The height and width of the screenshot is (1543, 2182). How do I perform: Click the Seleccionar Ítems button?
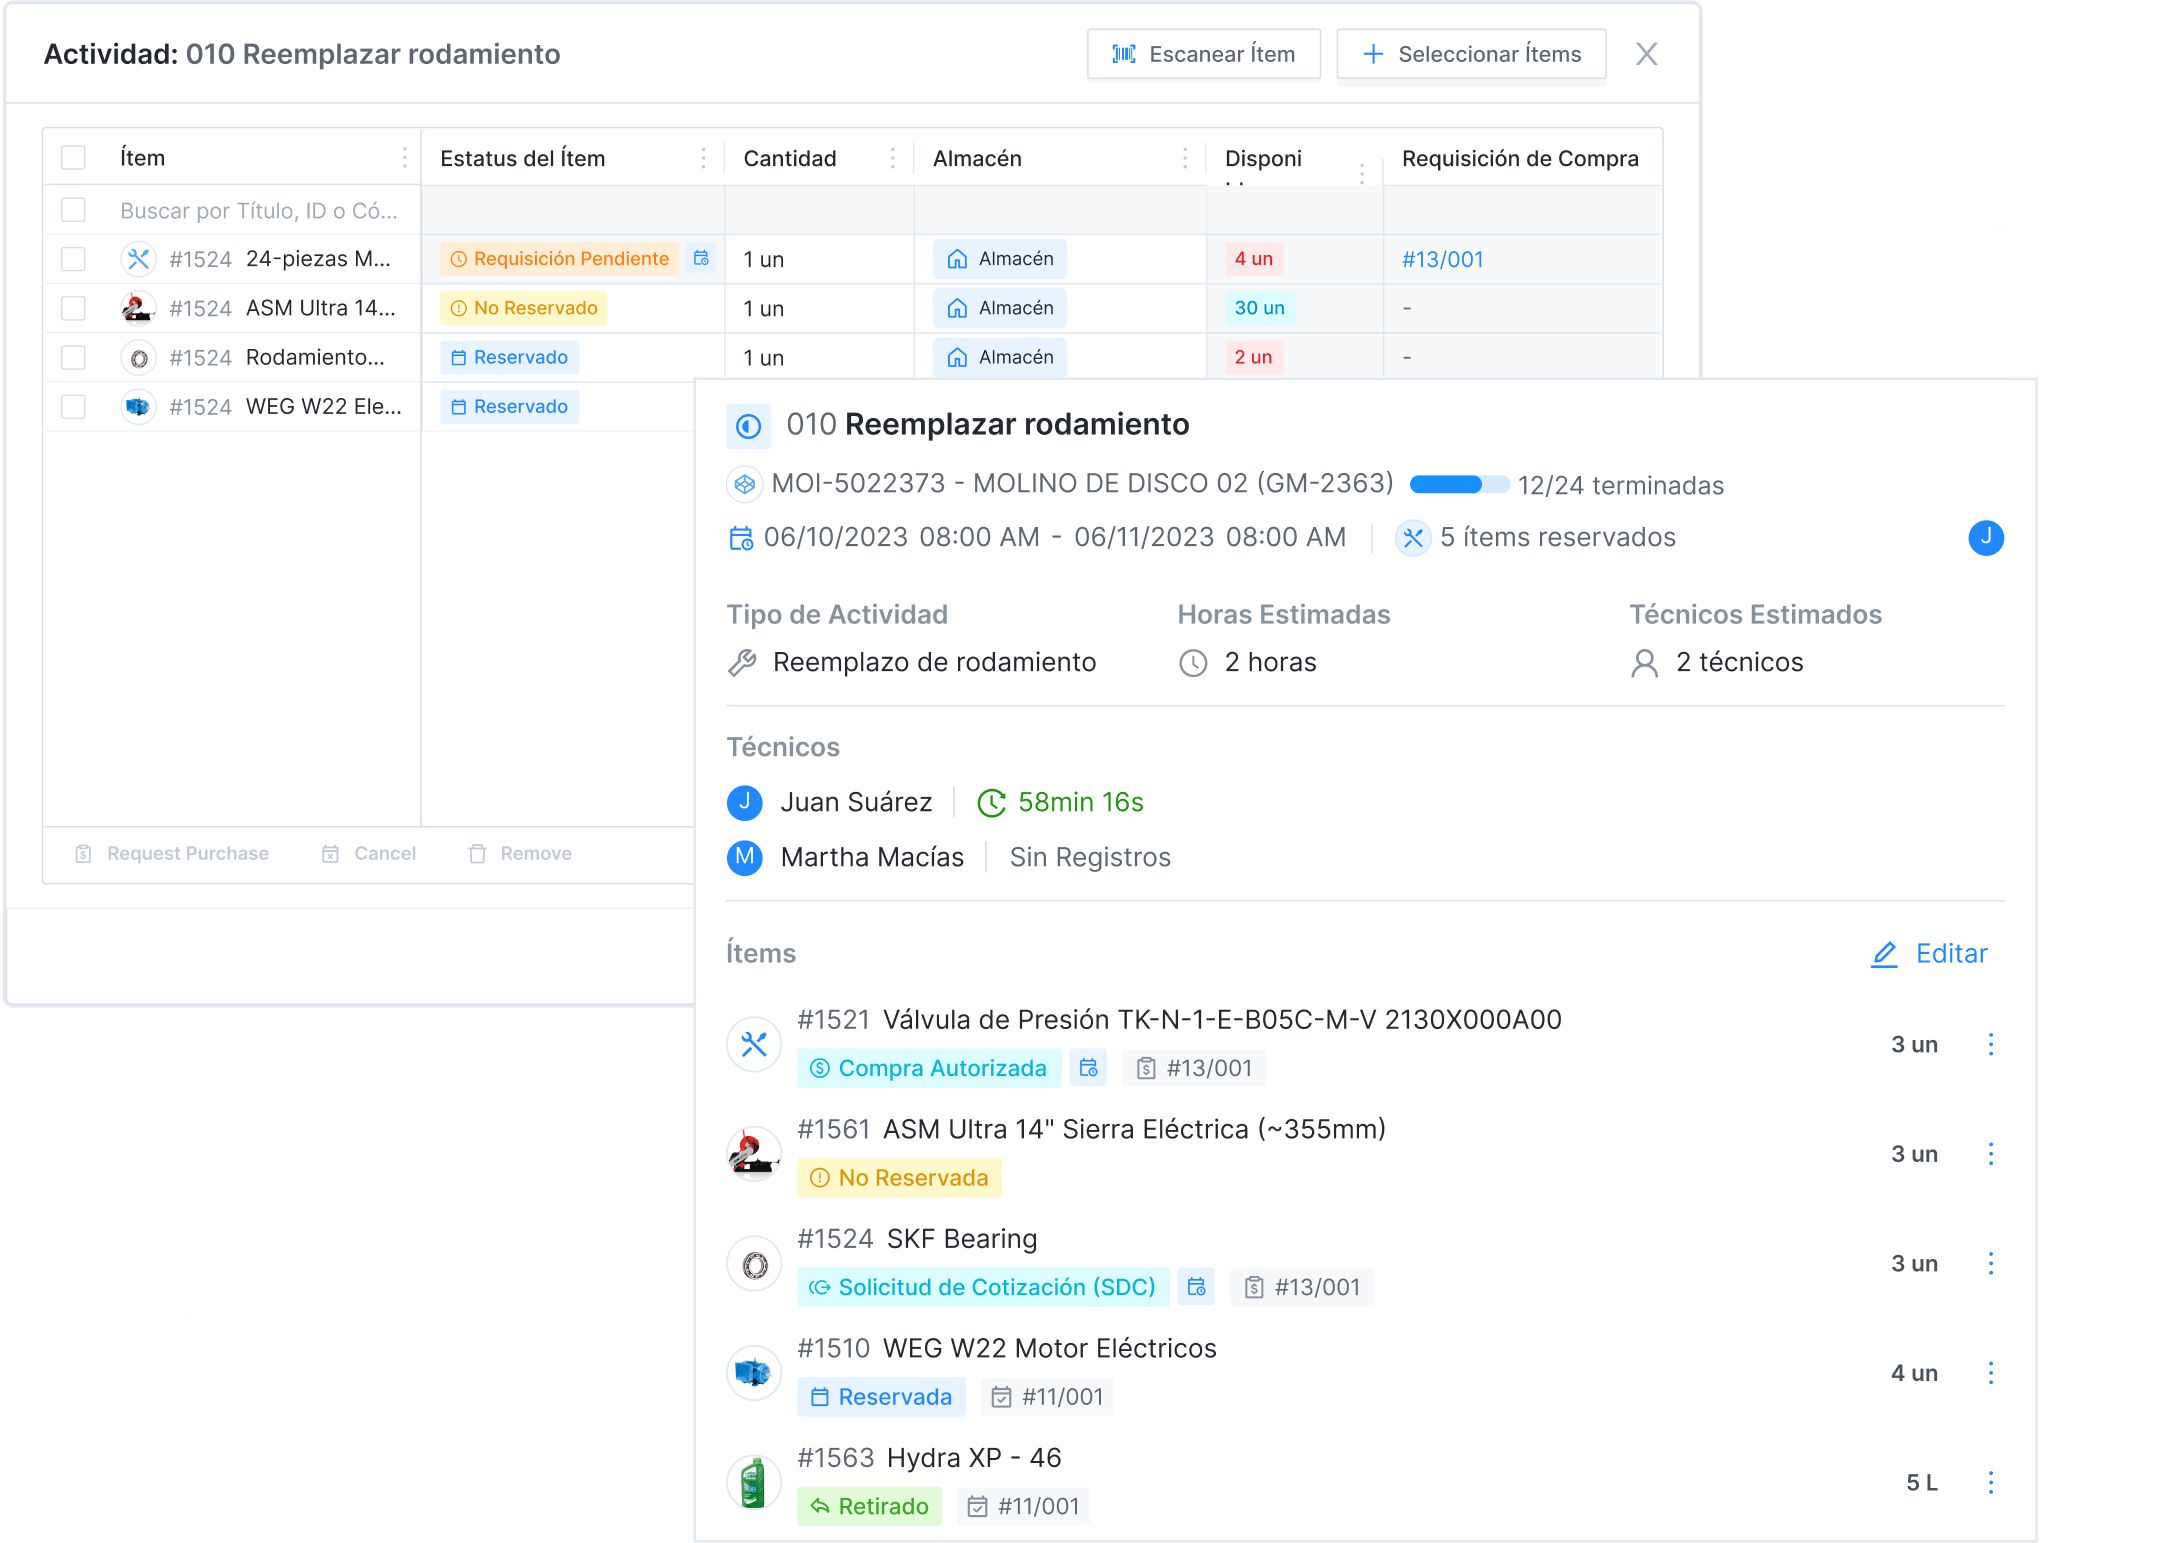pyautogui.click(x=1471, y=54)
